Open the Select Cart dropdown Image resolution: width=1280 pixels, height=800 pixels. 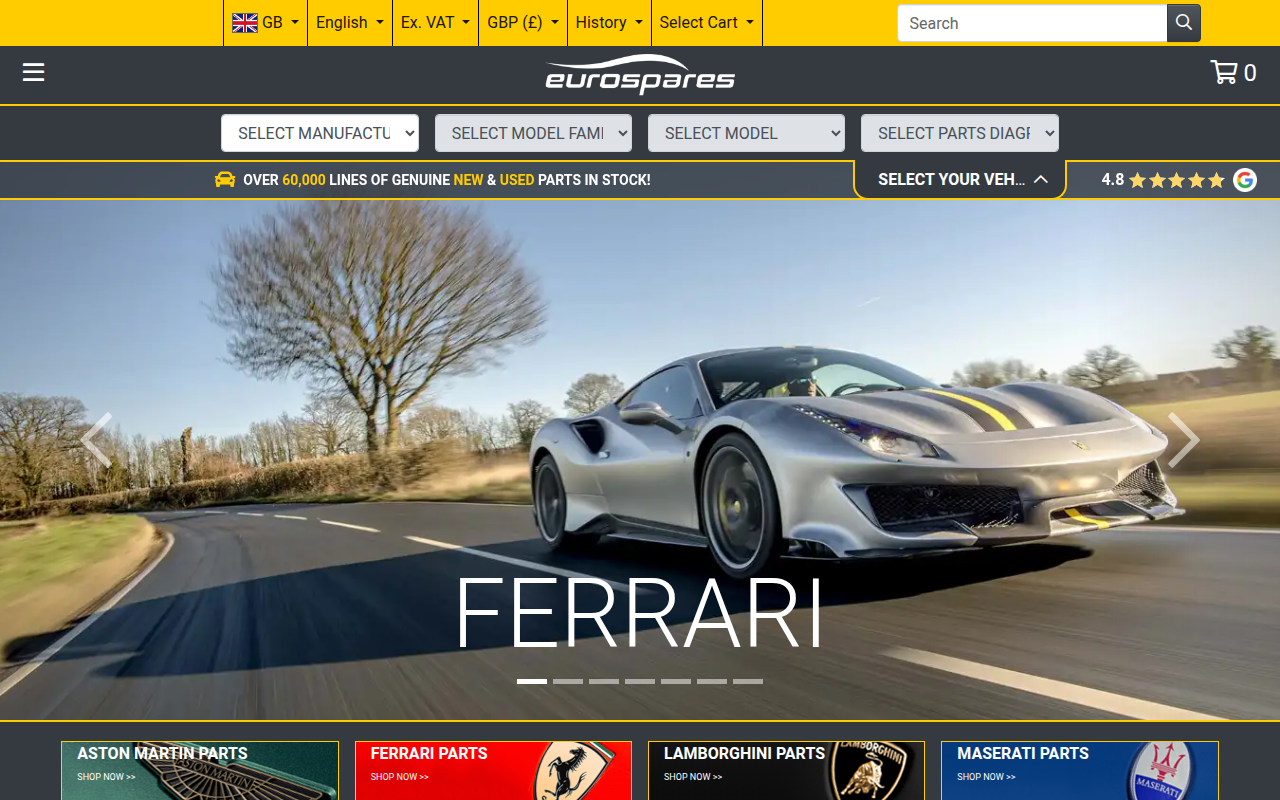pos(707,23)
